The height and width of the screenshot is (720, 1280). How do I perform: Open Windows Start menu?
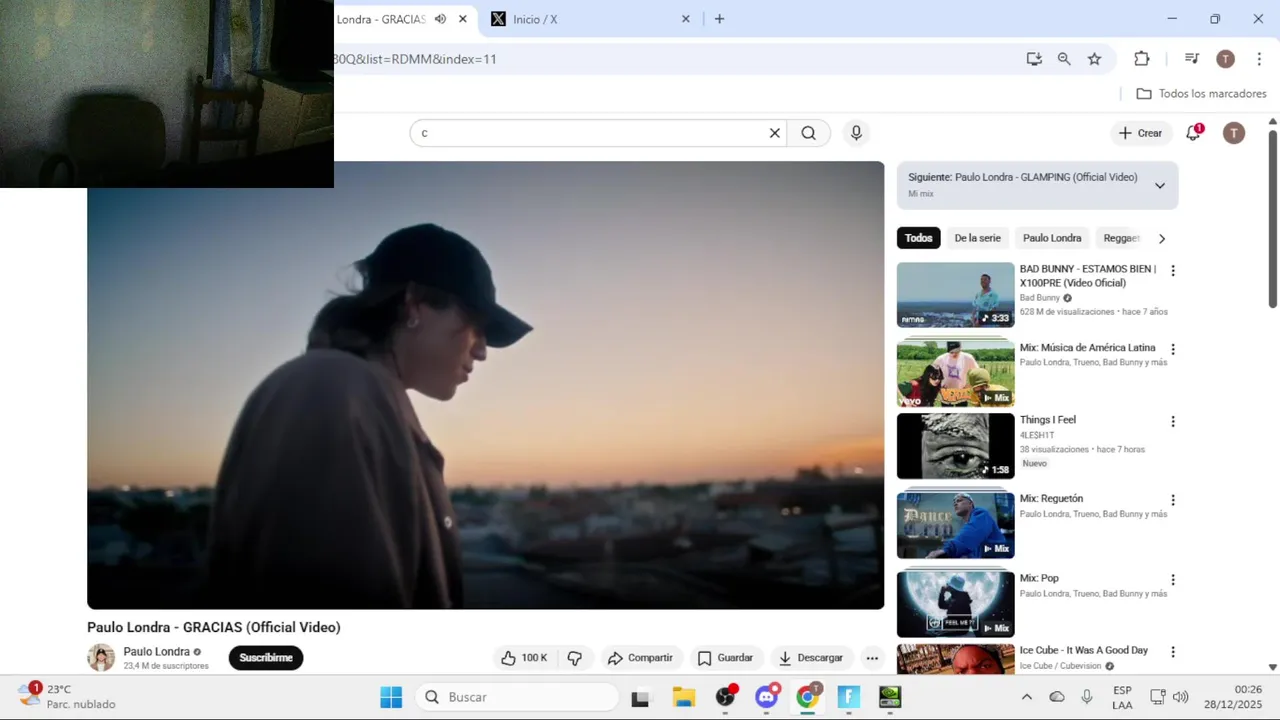tap(391, 697)
